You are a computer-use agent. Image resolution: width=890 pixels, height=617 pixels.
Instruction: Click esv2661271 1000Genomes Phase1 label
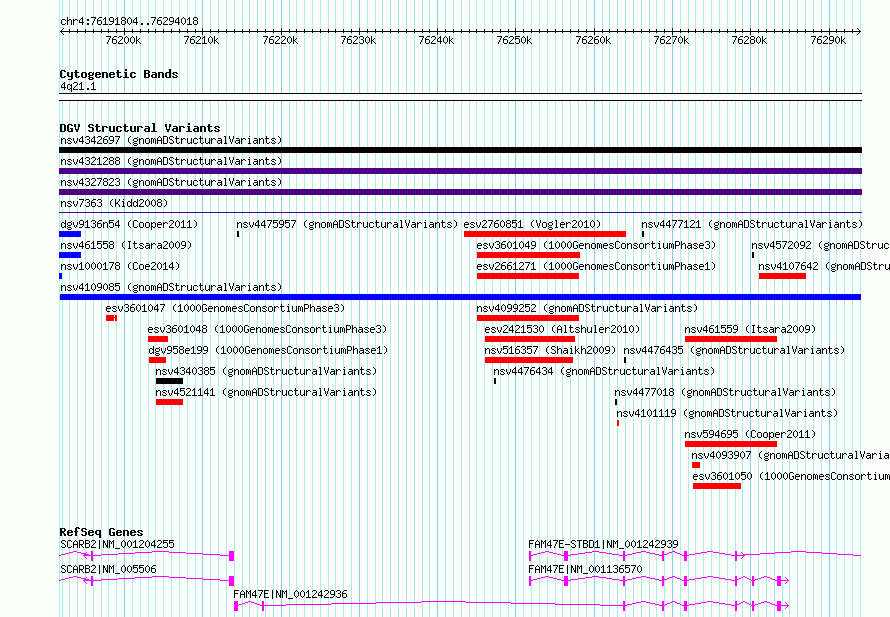(x=596, y=266)
